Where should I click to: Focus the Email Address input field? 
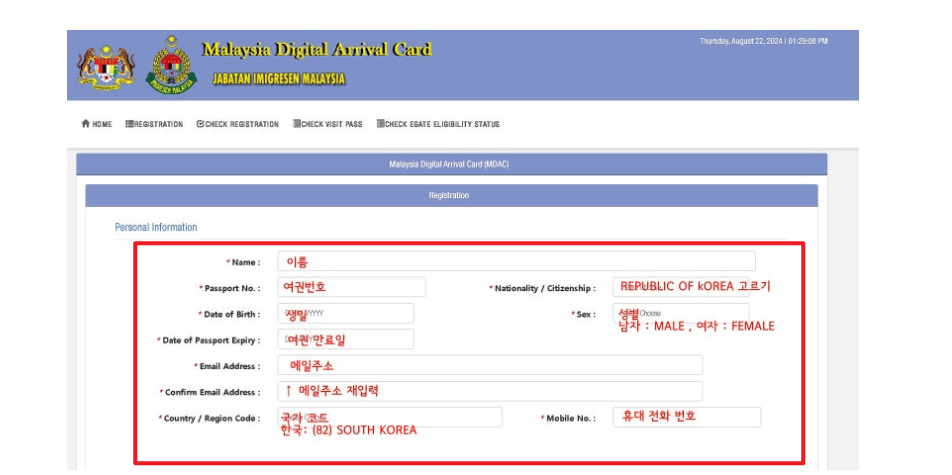click(x=490, y=365)
